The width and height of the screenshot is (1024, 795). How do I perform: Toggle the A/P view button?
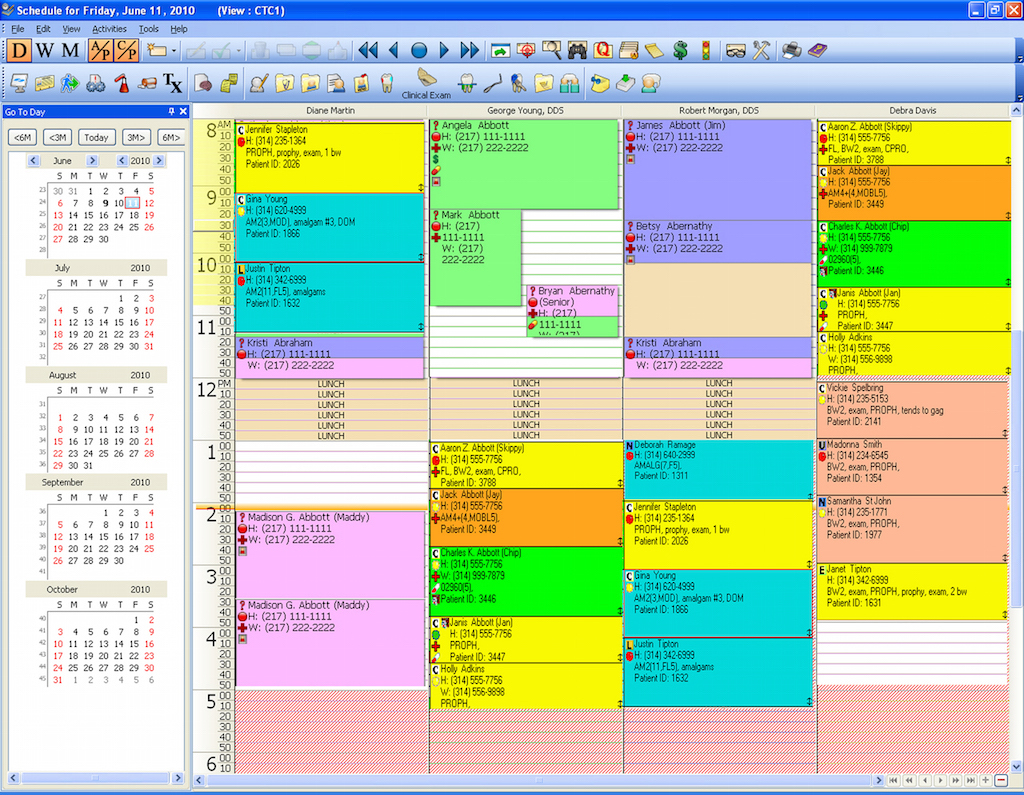101,50
